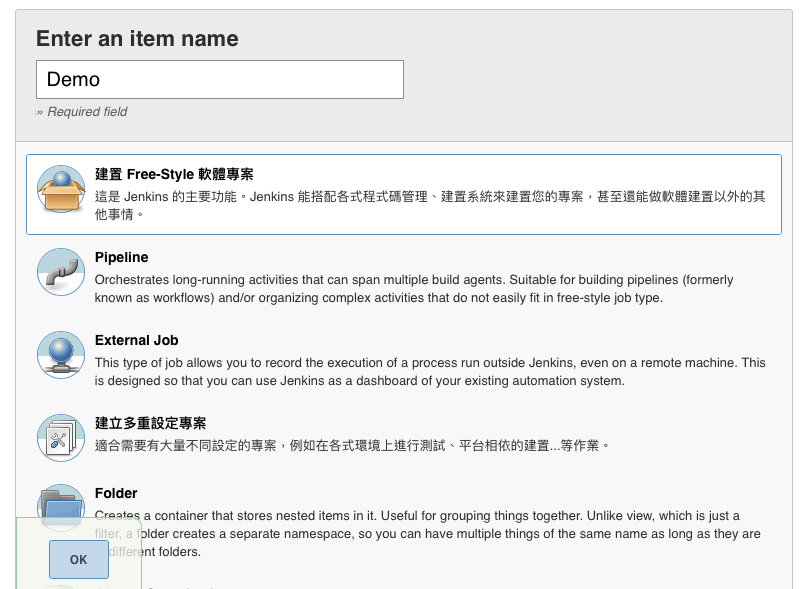
Task: Select the Pipeline pipe icon
Action: (61, 272)
